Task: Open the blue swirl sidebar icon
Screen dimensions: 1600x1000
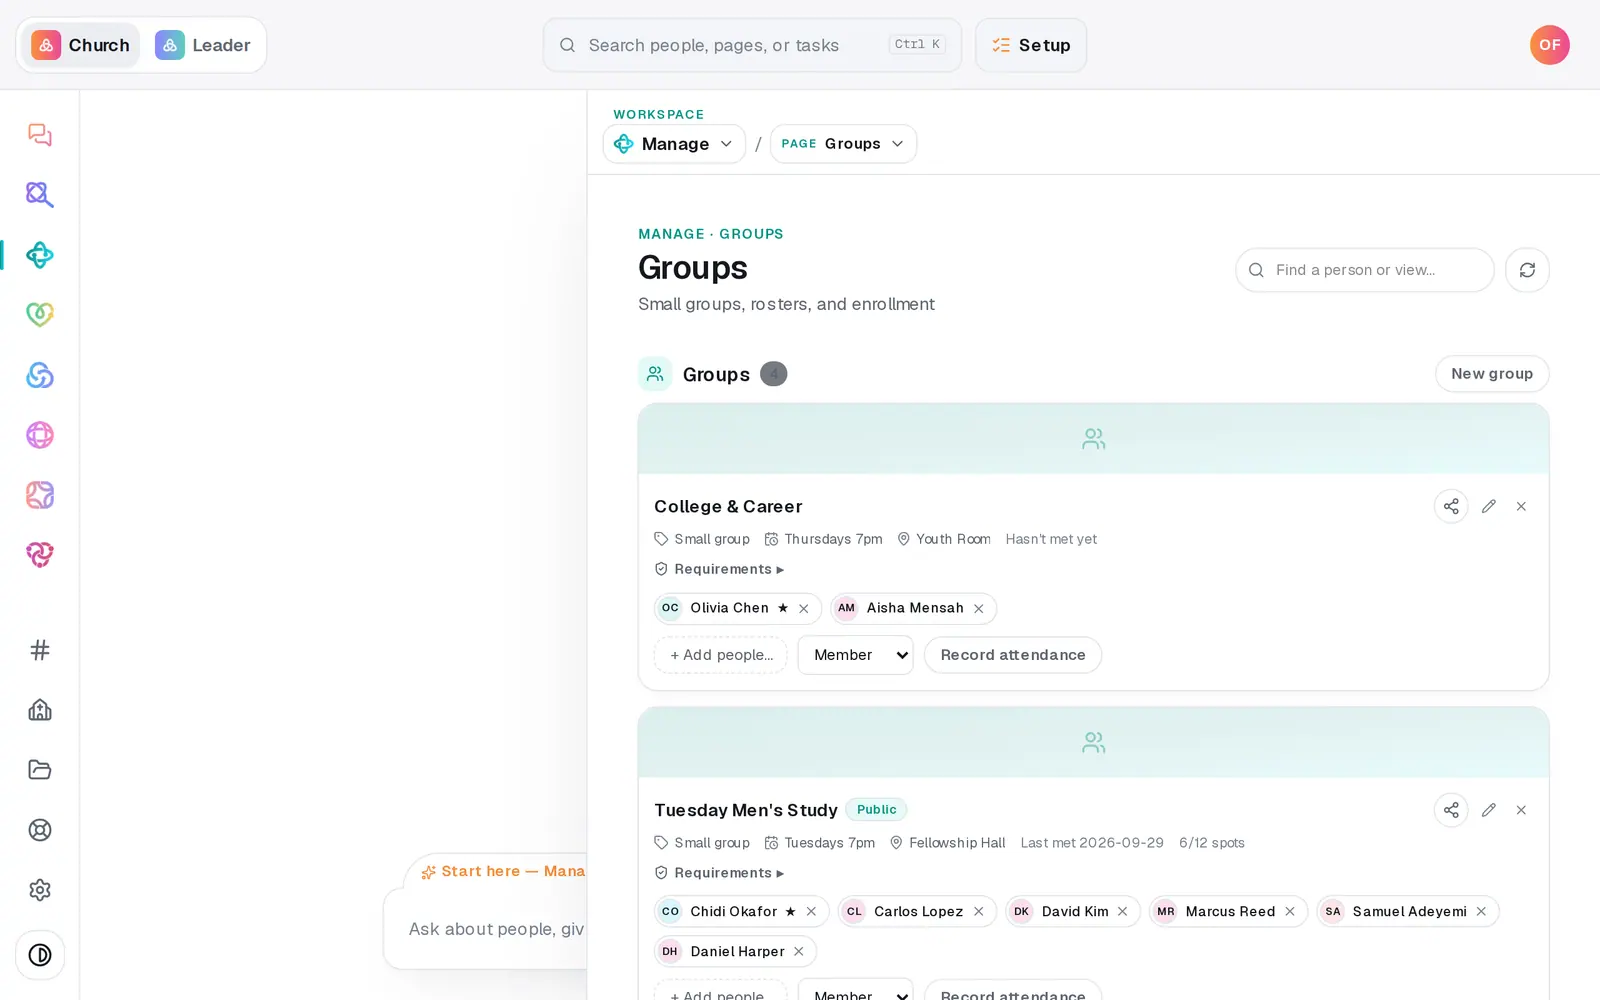Action: point(40,375)
